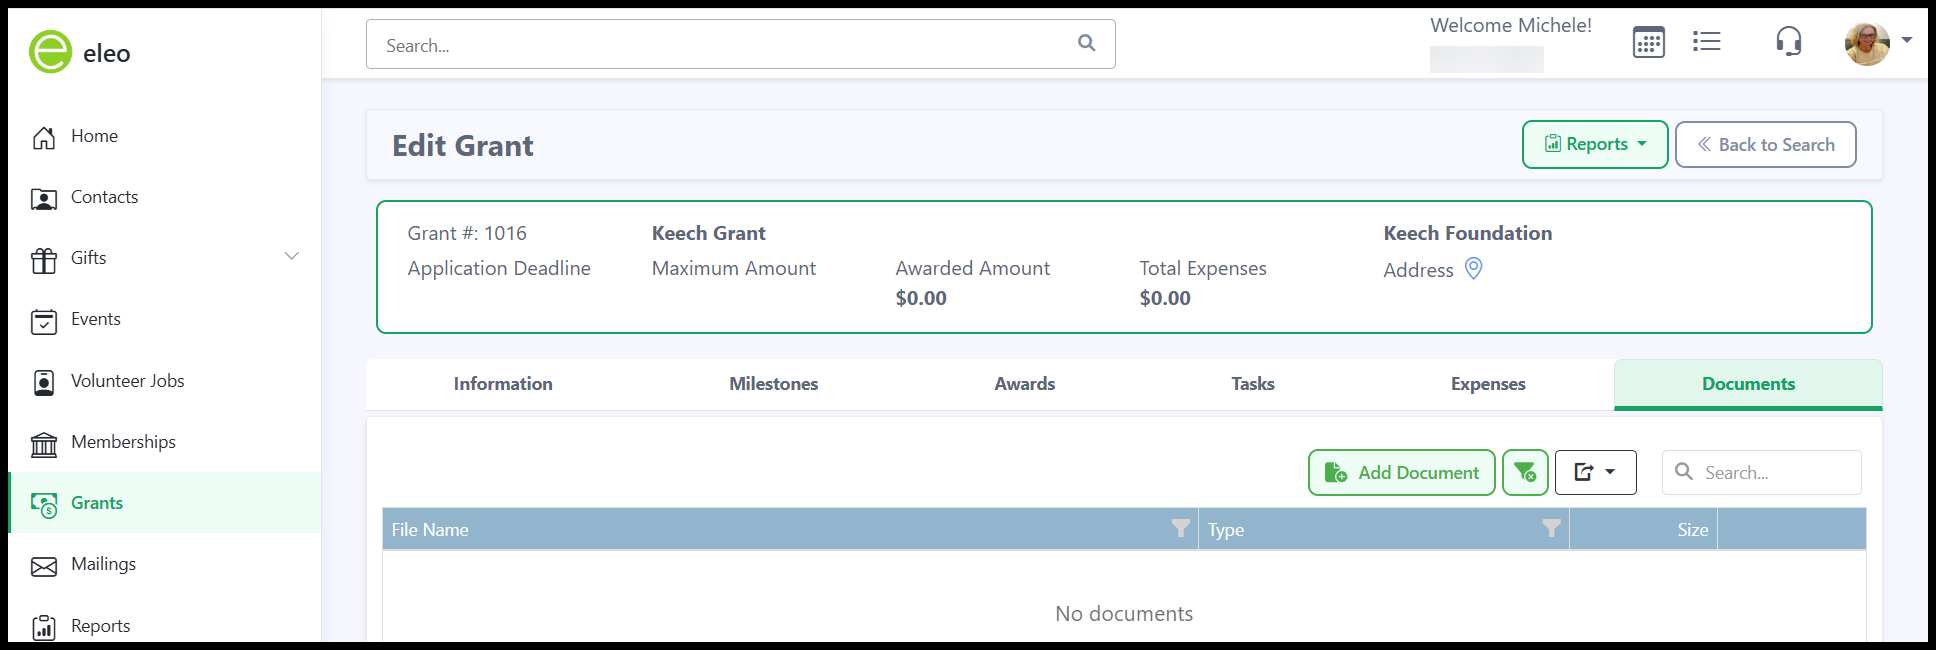The width and height of the screenshot is (1936, 650).
Task: Click the eleo logo
Action: [80, 52]
